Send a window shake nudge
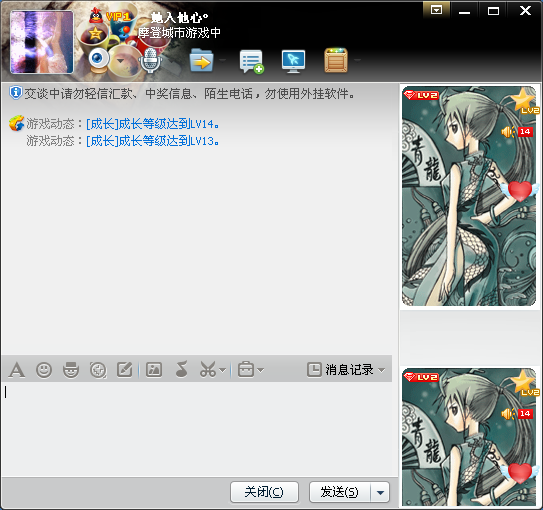The image size is (543, 510). (x=98, y=370)
